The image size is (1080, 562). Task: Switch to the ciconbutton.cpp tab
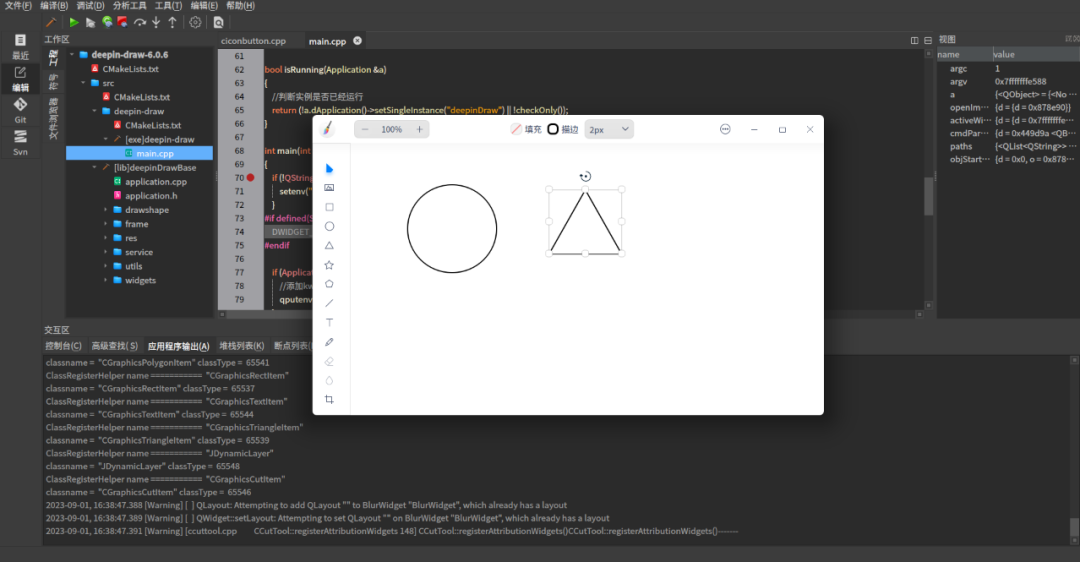click(x=253, y=41)
